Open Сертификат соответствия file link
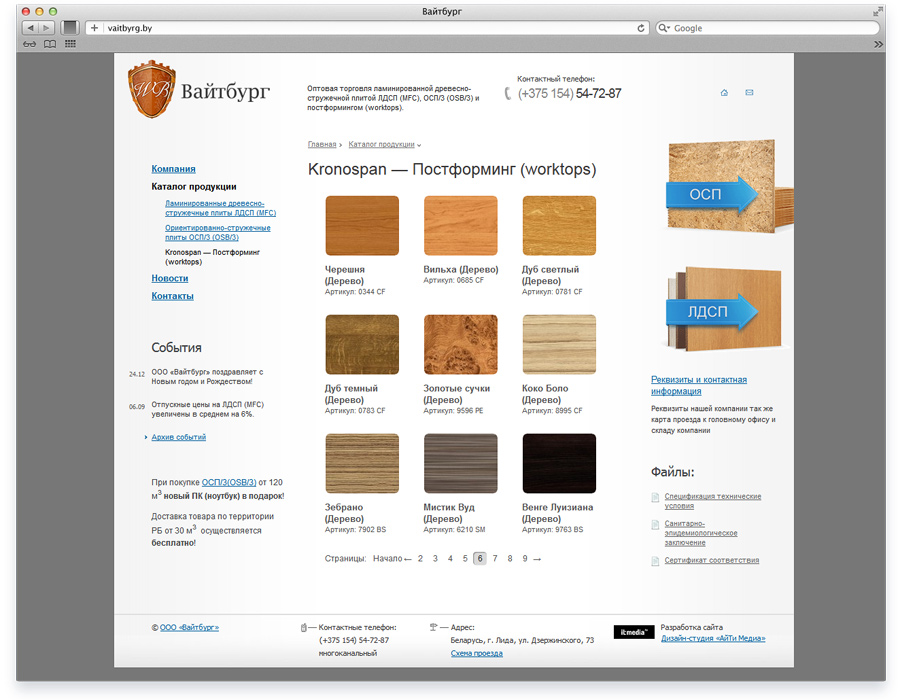 point(712,560)
